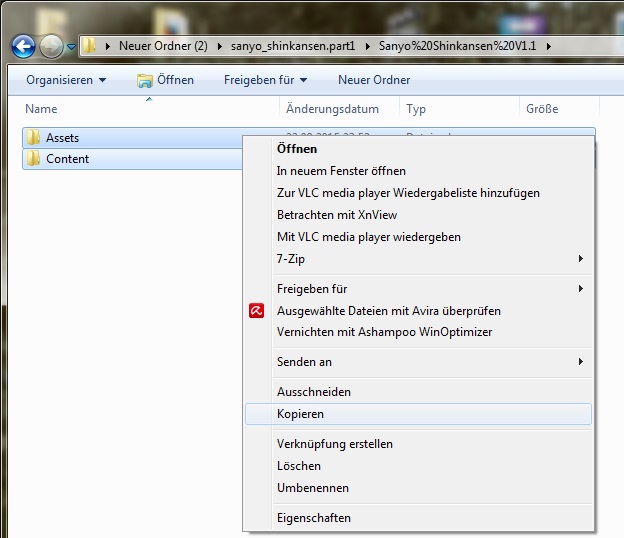Choose Ausschneiden in context menu
This screenshot has width=624, height=538.
coord(418,392)
